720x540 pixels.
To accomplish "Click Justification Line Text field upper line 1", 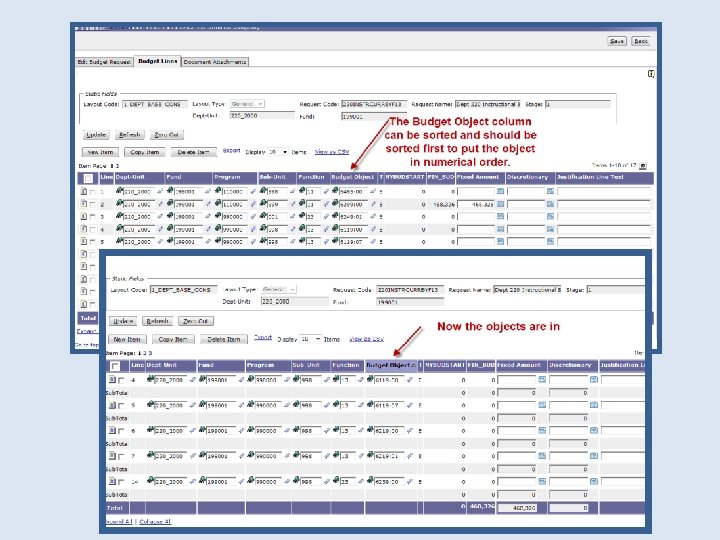I will tap(604, 191).
